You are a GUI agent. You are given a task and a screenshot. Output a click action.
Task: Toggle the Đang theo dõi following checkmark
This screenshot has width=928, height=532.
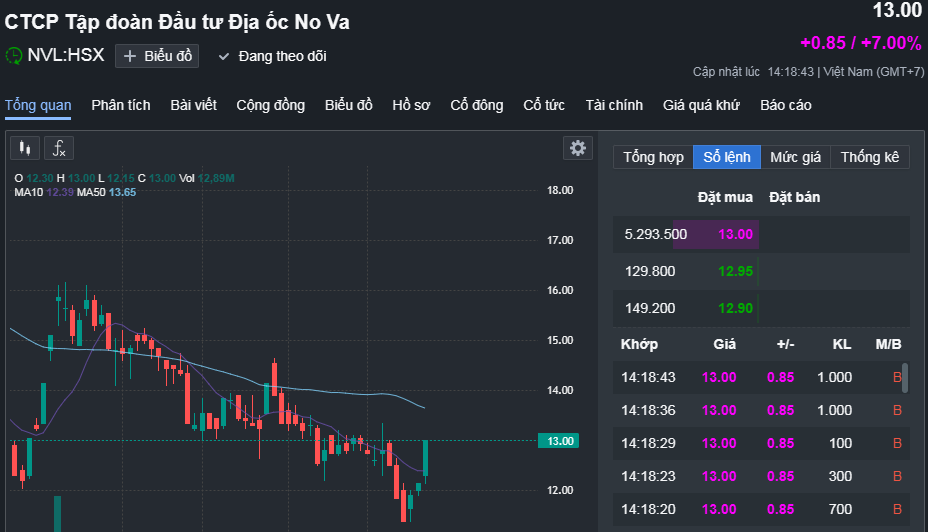[x=224, y=56]
